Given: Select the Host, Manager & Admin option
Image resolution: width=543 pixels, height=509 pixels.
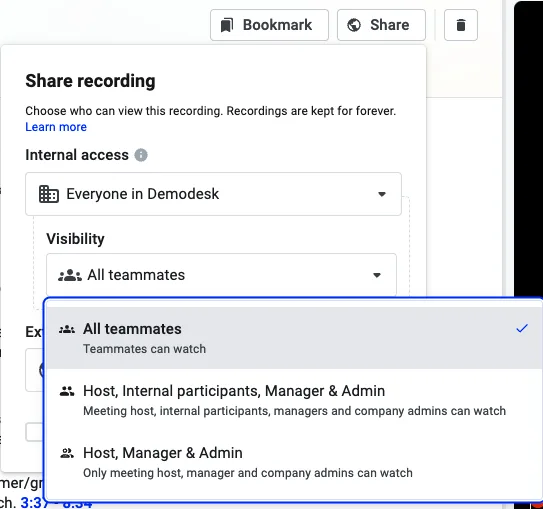Looking at the screenshot, I should [x=294, y=462].
